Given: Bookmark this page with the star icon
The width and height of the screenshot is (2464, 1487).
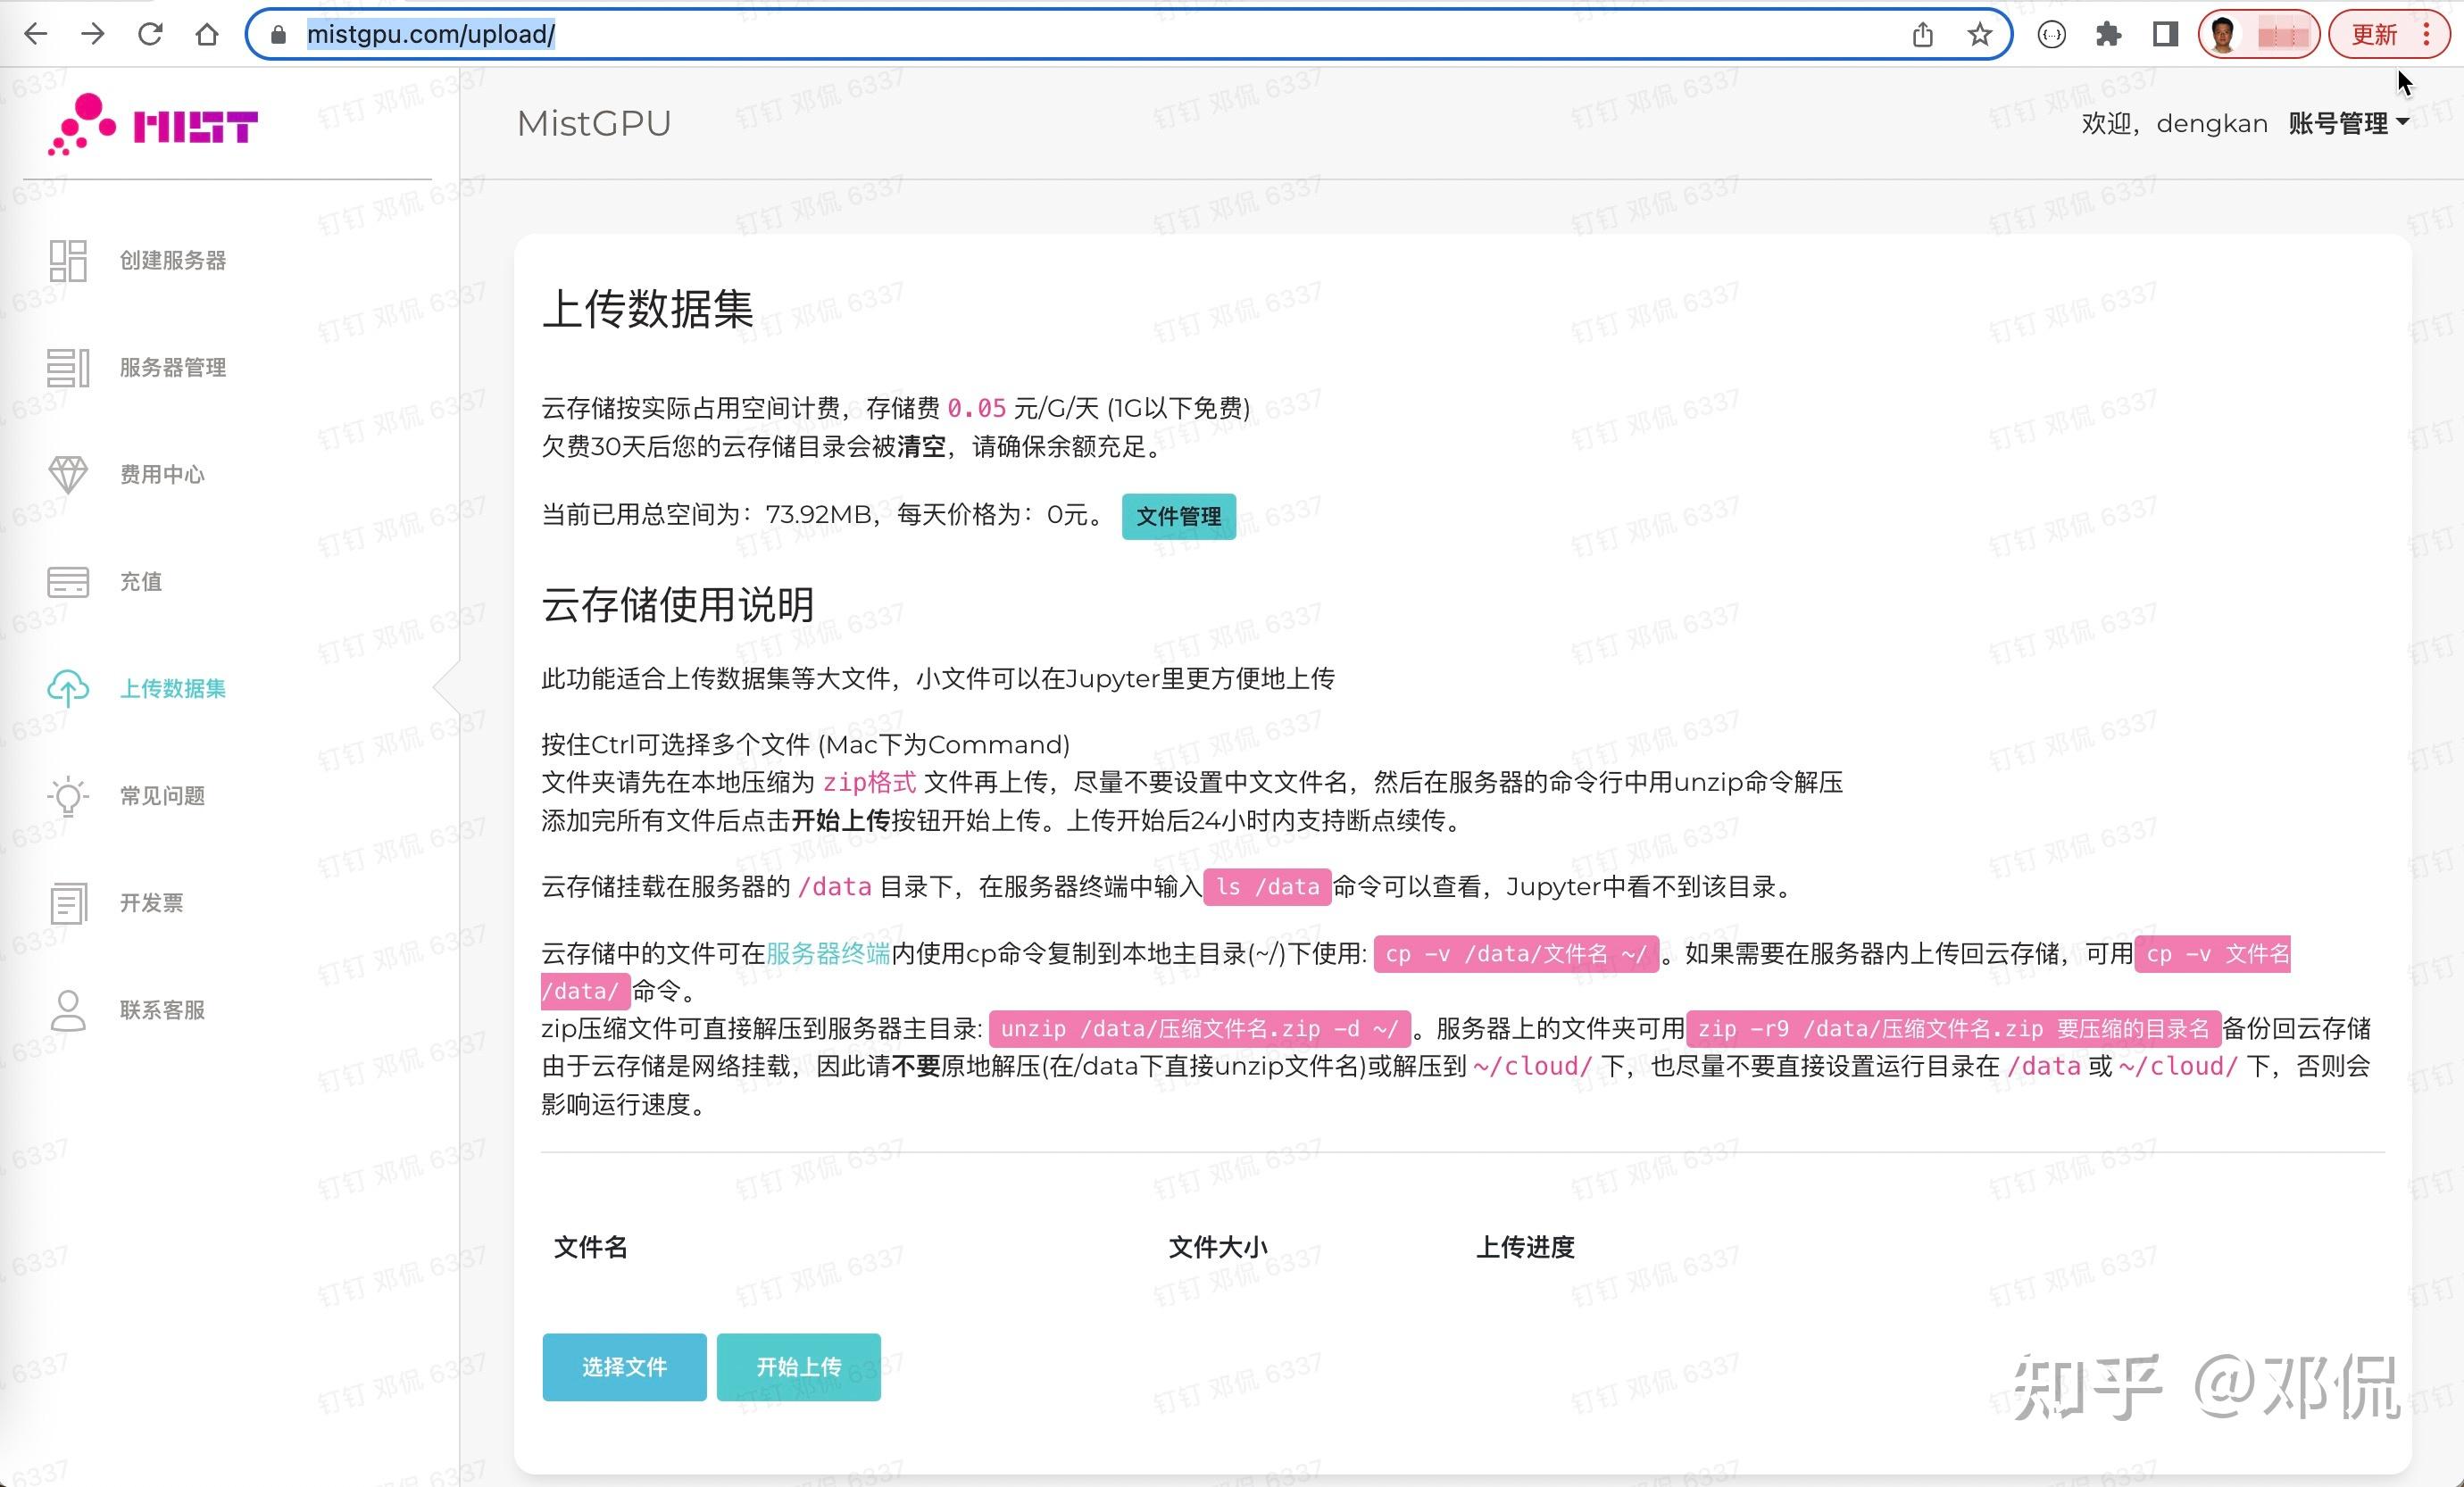Looking at the screenshot, I should (x=1979, y=35).
